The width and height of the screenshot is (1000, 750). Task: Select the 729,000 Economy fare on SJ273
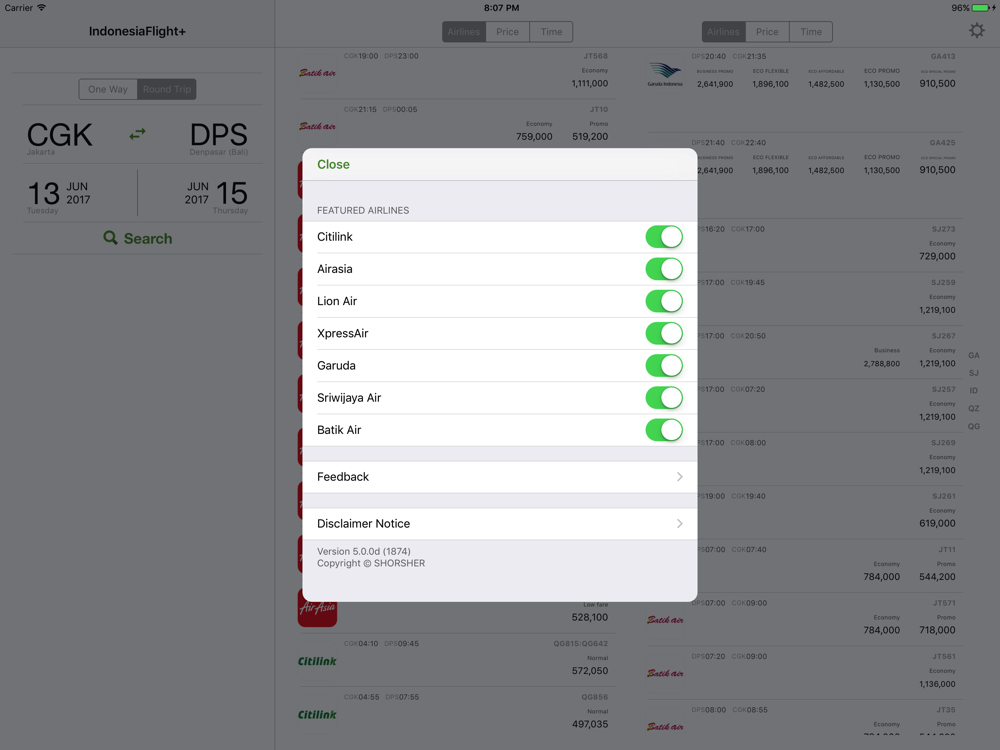point(938,256)
